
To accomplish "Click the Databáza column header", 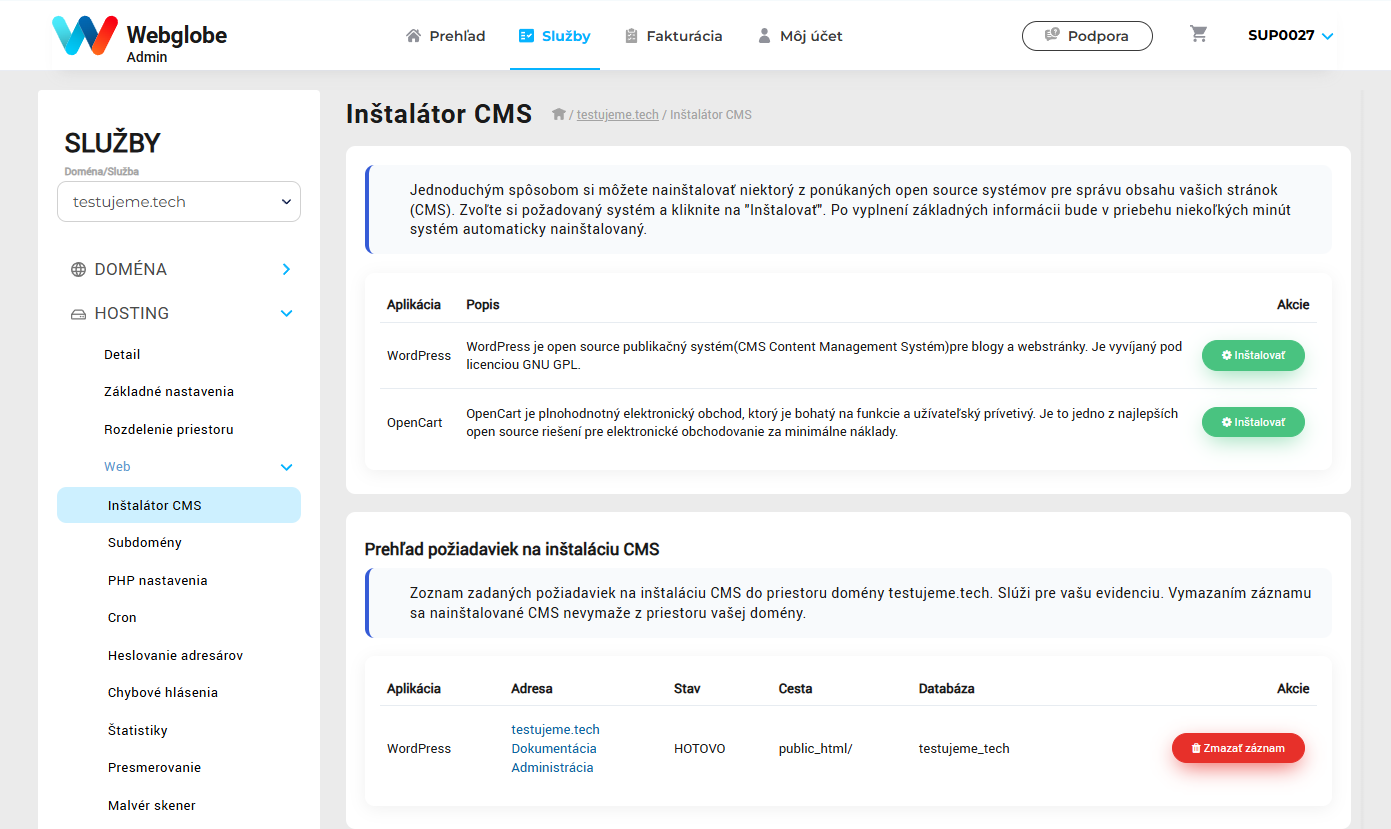I will (947, 688).
